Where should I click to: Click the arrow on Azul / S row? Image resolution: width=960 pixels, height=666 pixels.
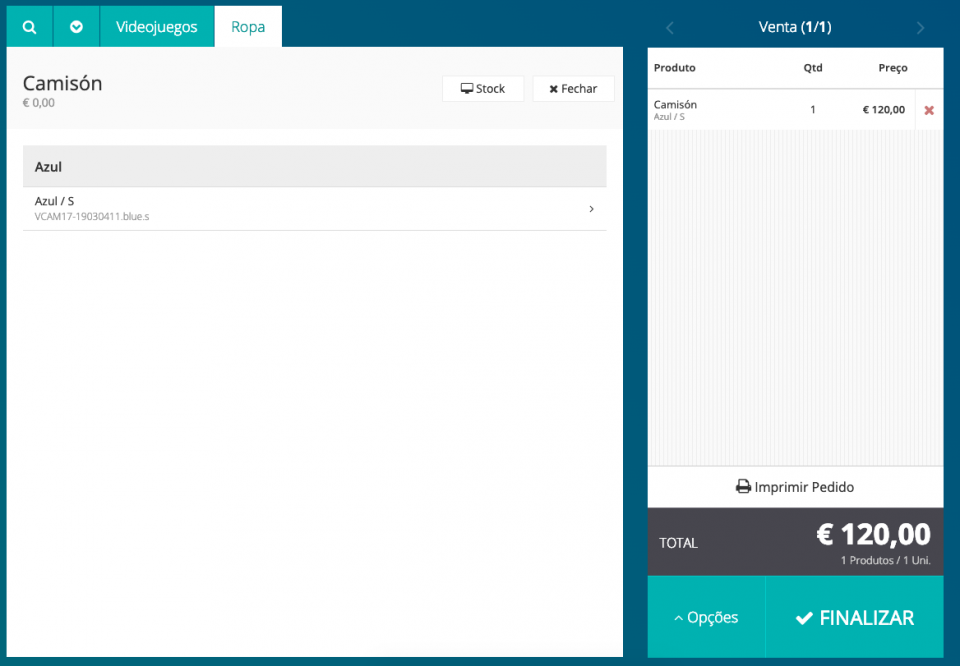pos(591,209)
